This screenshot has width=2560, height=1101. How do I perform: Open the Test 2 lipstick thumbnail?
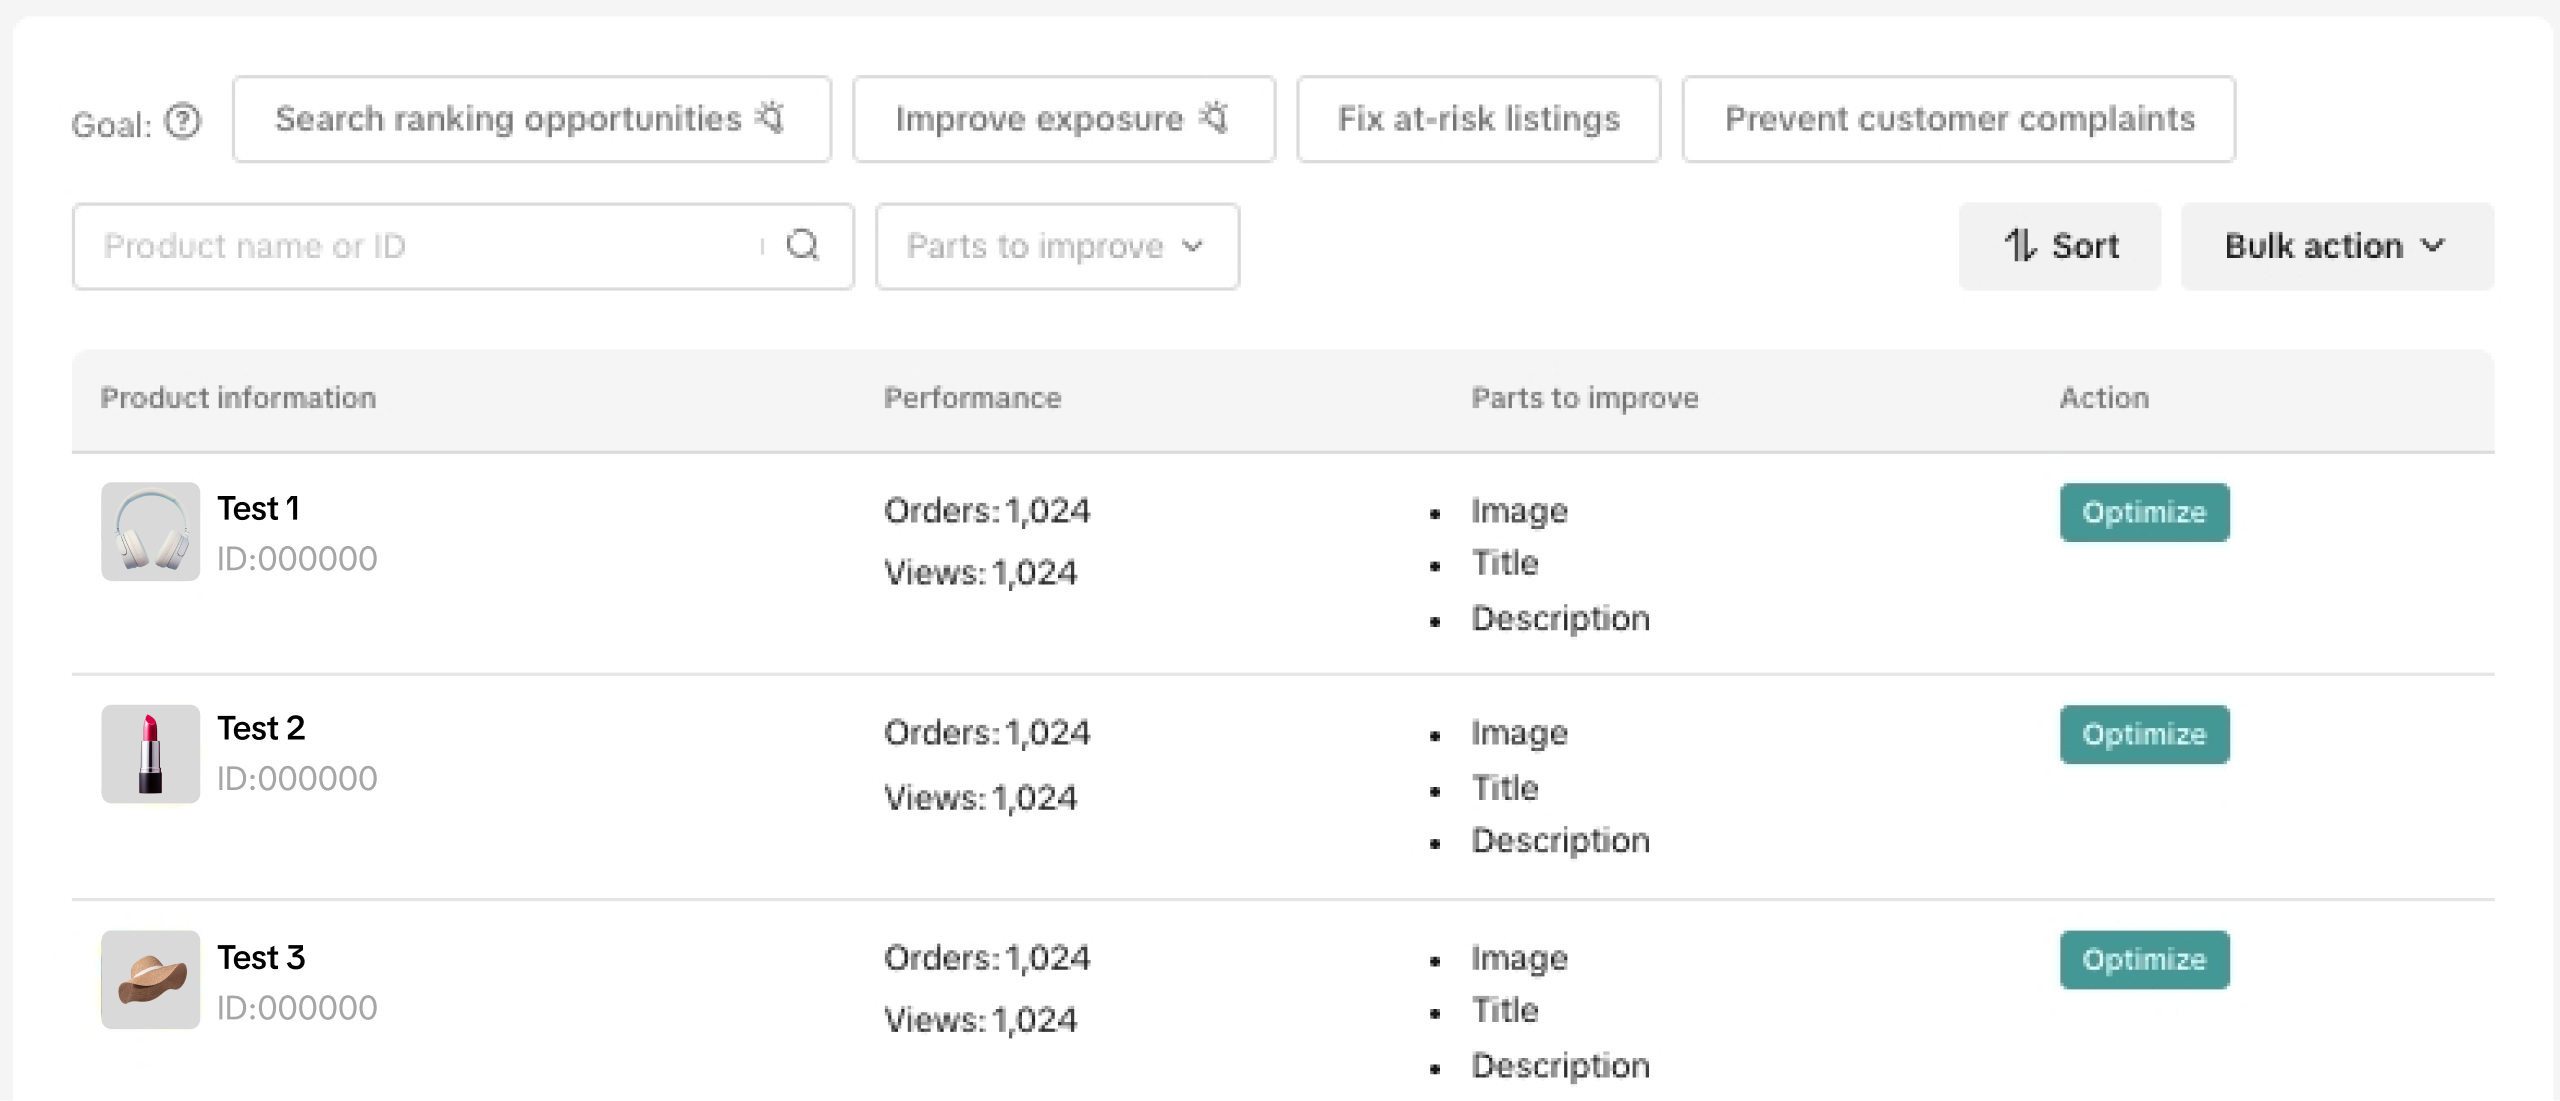pos(151,754)
